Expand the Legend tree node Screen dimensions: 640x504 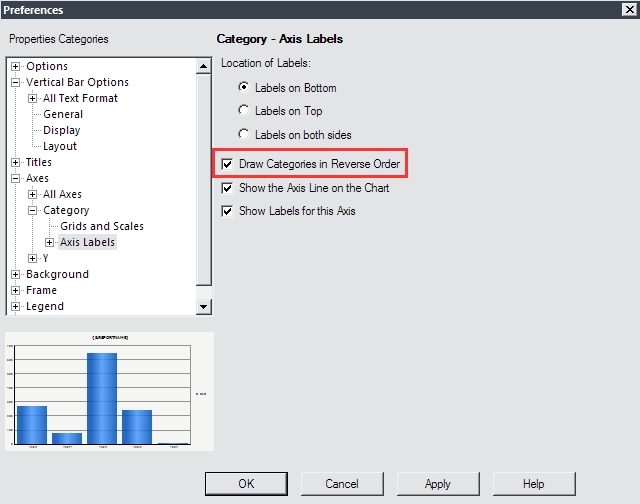point(16,307)
